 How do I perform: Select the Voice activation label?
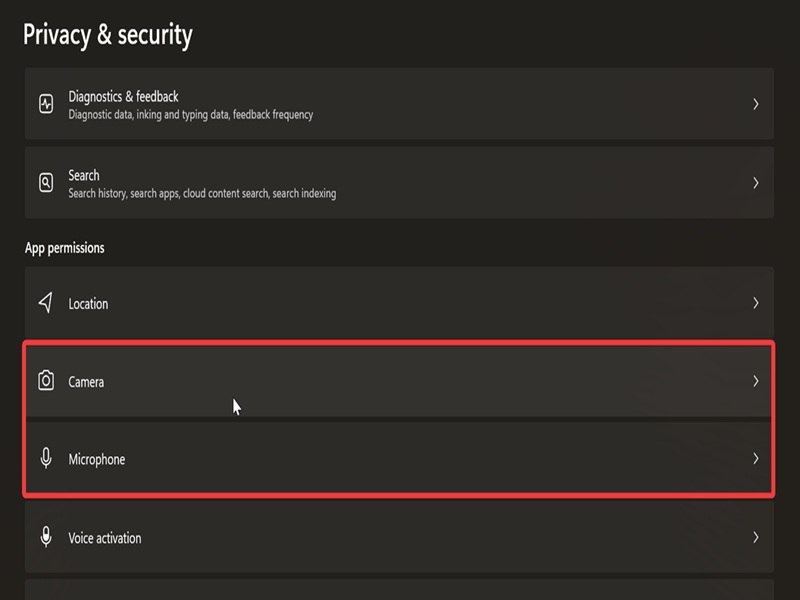click(105, 538)
